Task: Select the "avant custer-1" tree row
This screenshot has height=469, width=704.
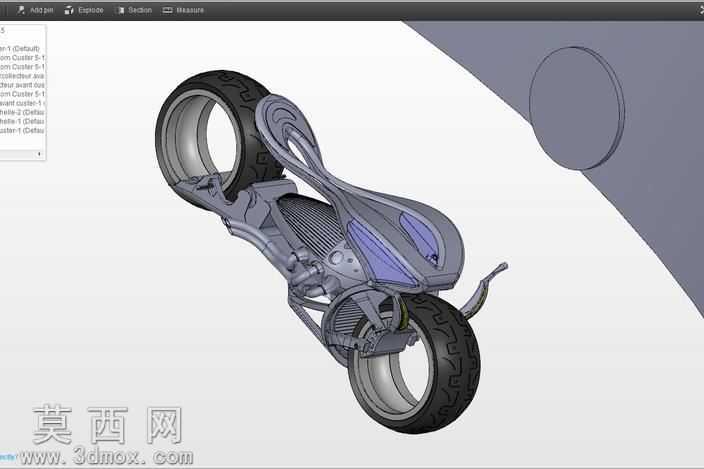Action: (x=22, y=103)
